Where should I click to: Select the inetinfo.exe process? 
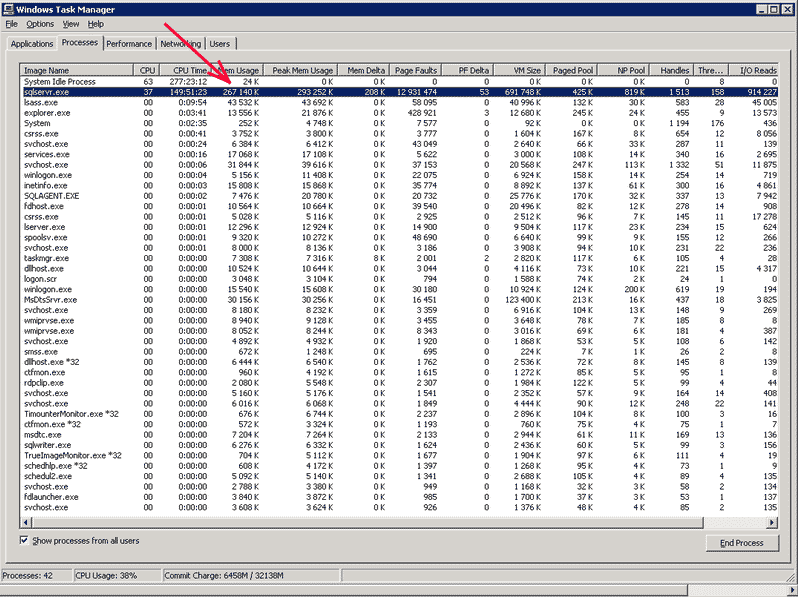(399, 185)
